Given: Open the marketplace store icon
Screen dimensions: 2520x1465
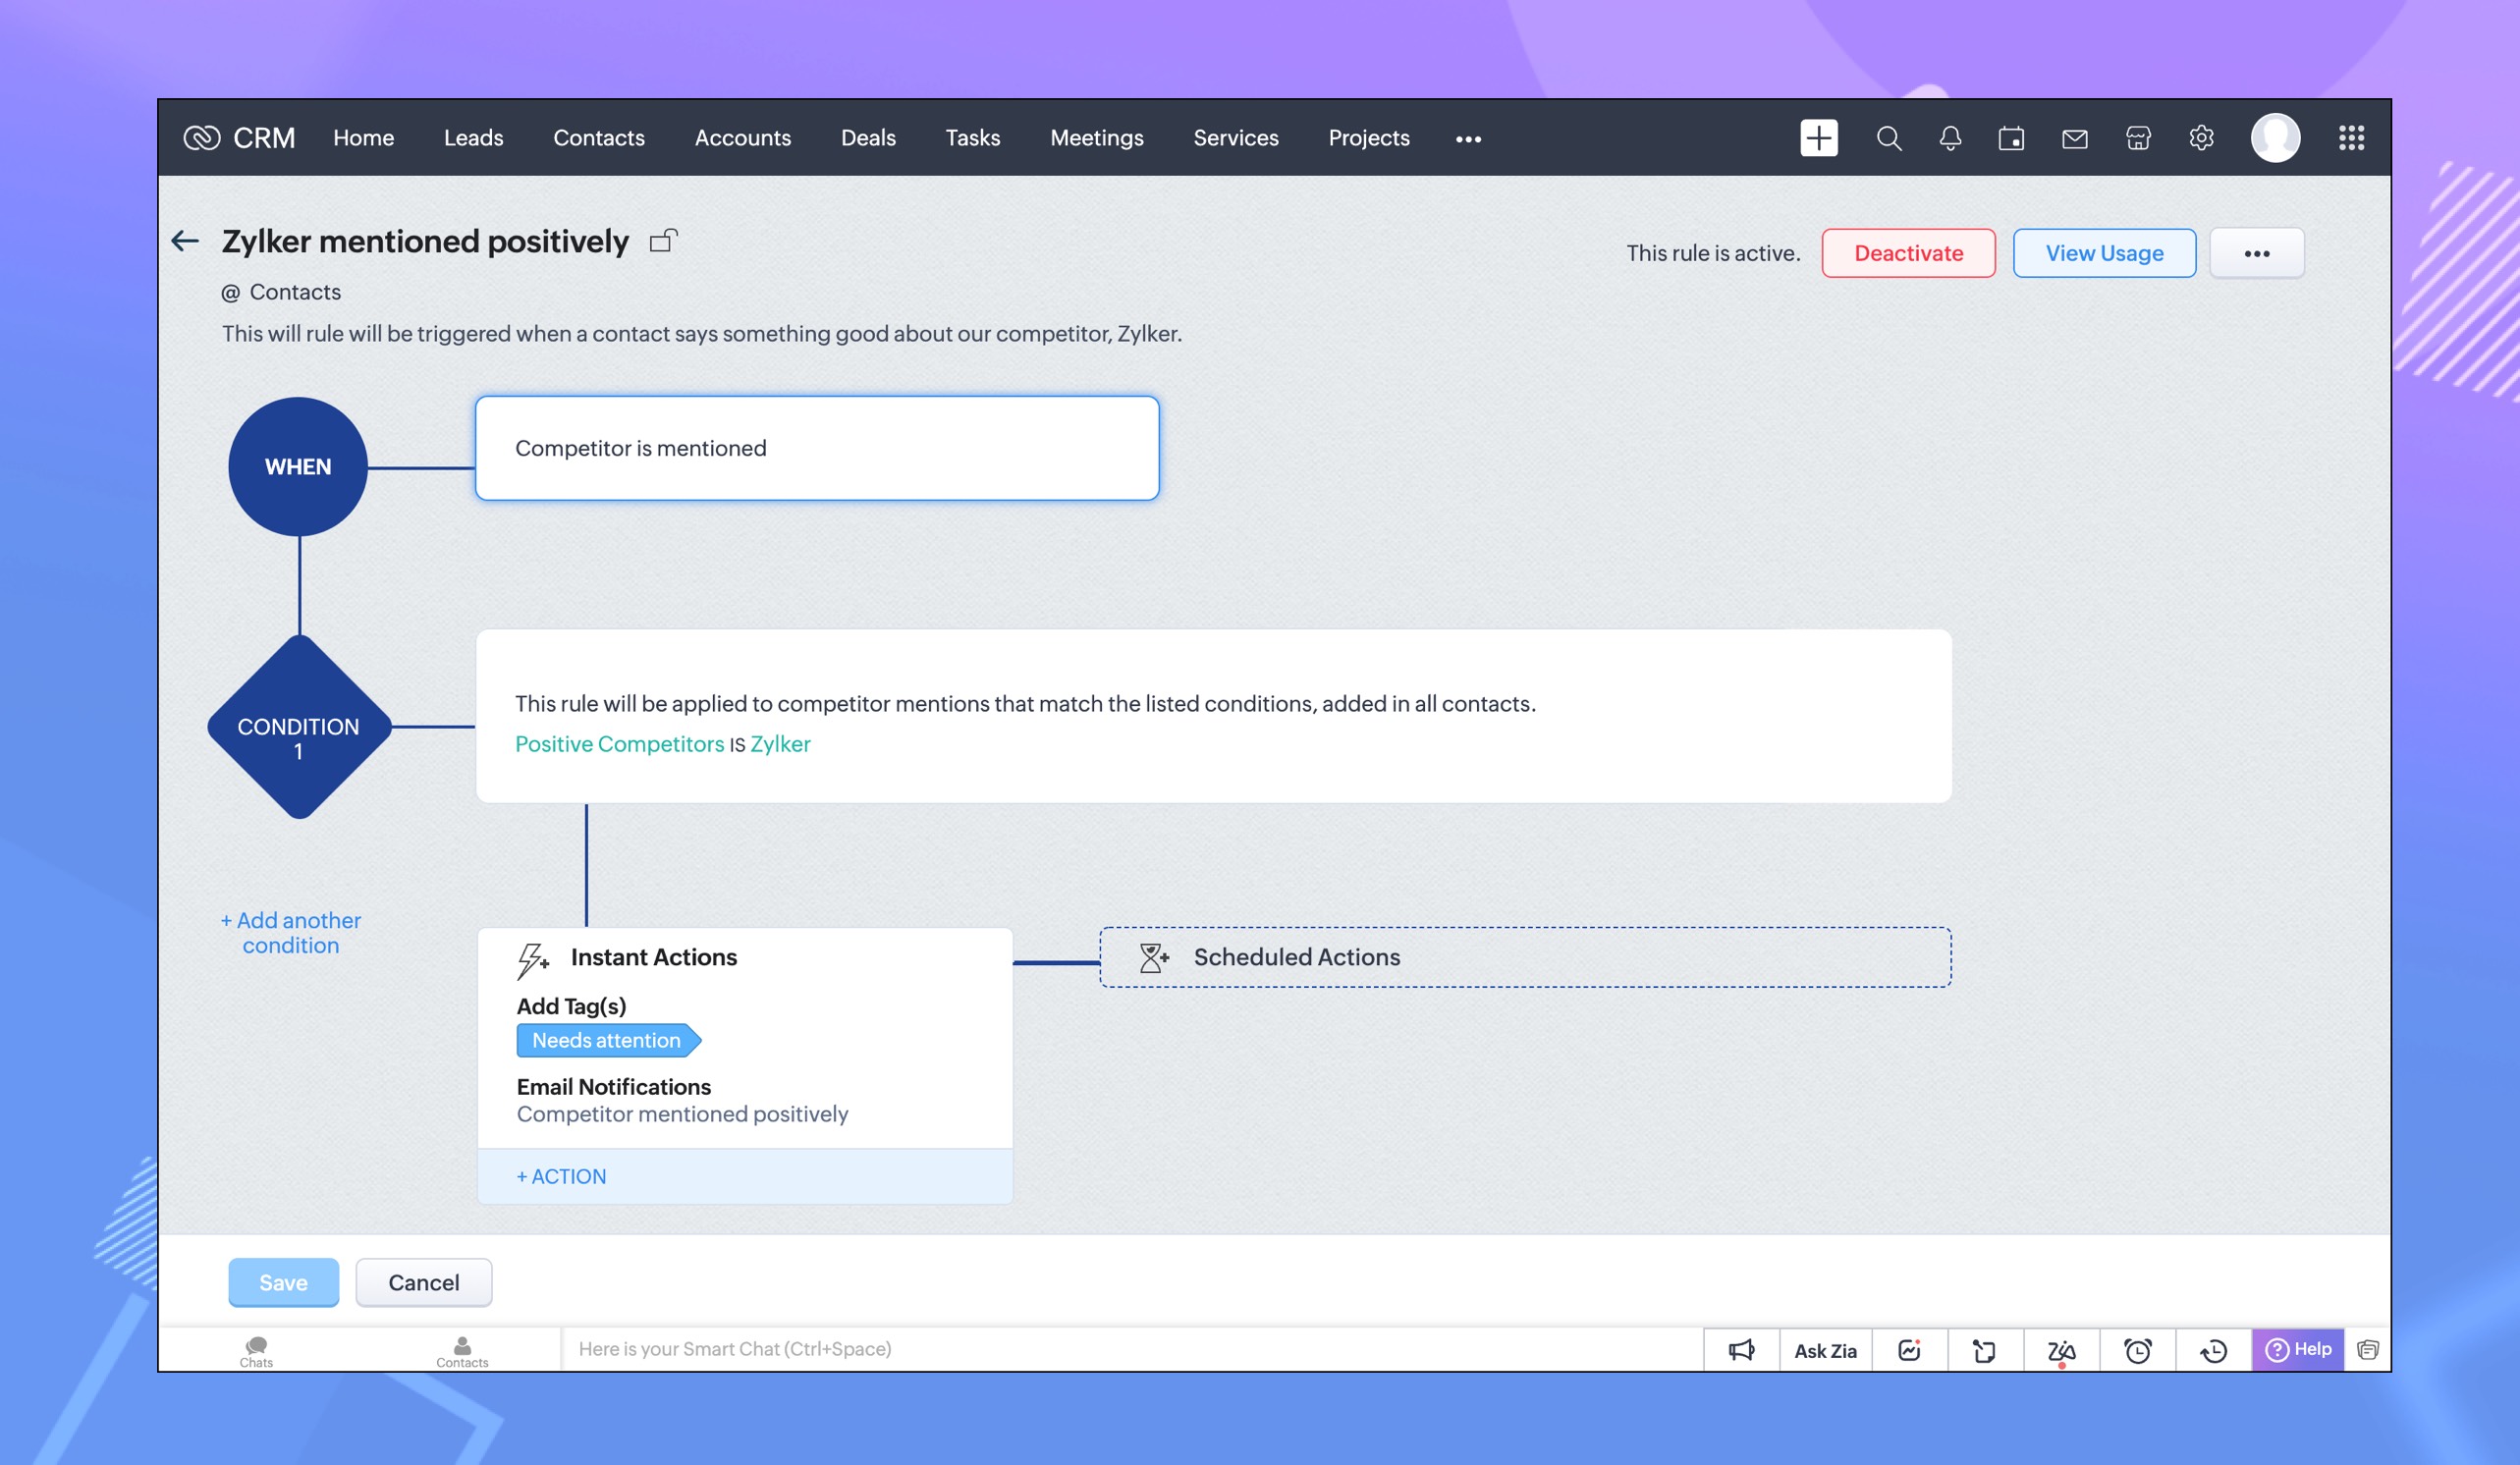Looking at the screenshot, I should (x=2137, y=138).
